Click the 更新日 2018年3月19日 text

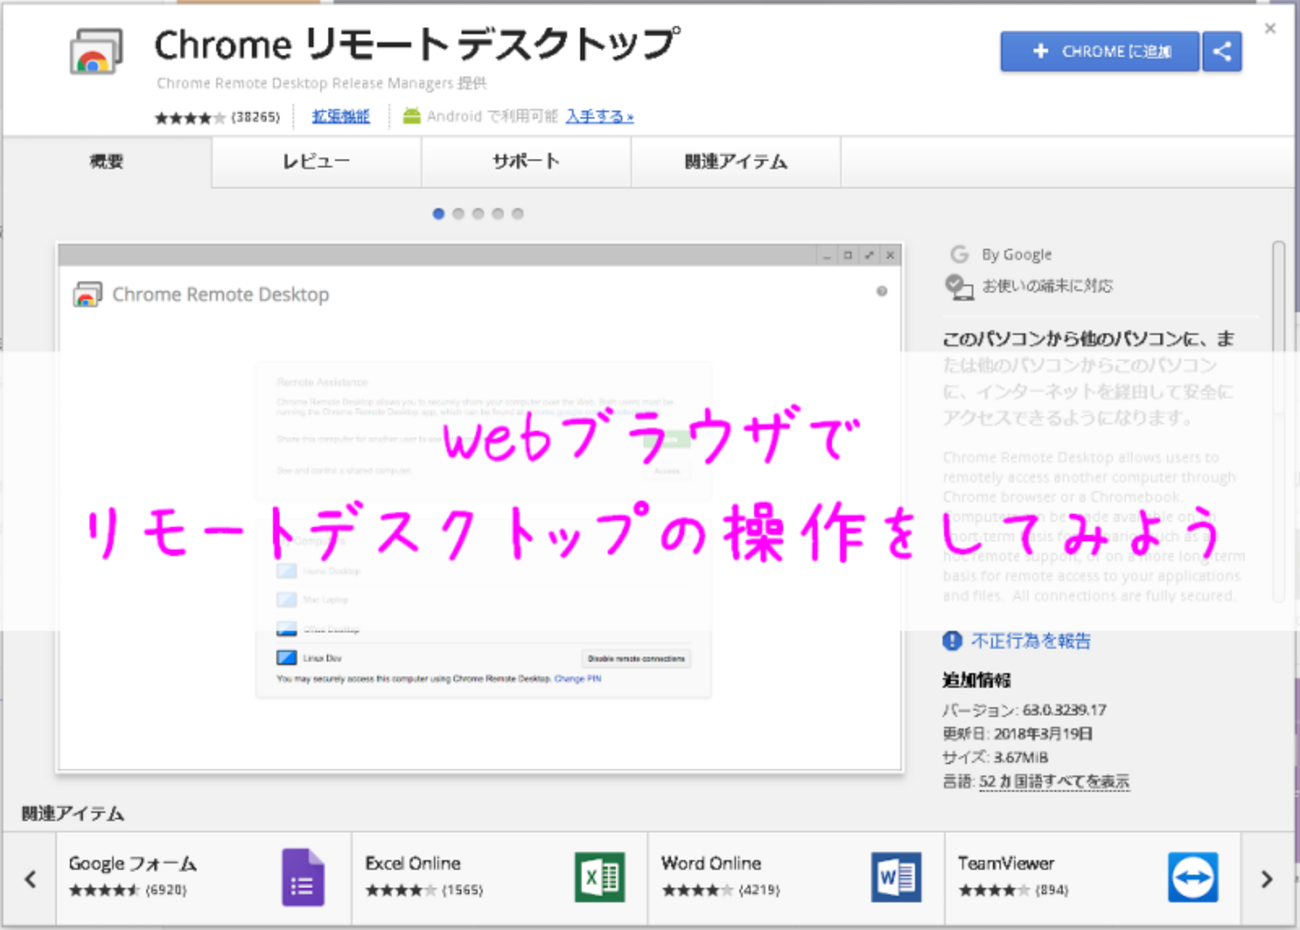1017,734
